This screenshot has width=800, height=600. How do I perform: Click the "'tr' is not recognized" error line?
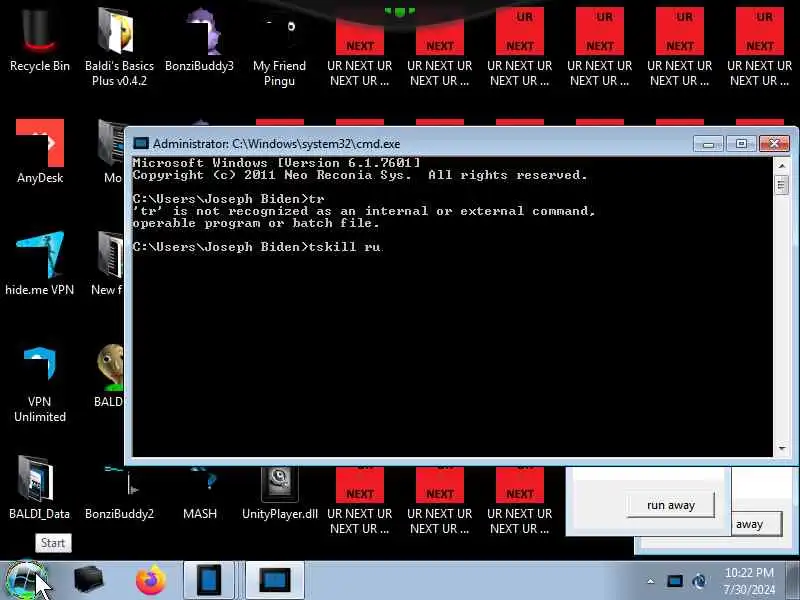(x=363, y=211)
